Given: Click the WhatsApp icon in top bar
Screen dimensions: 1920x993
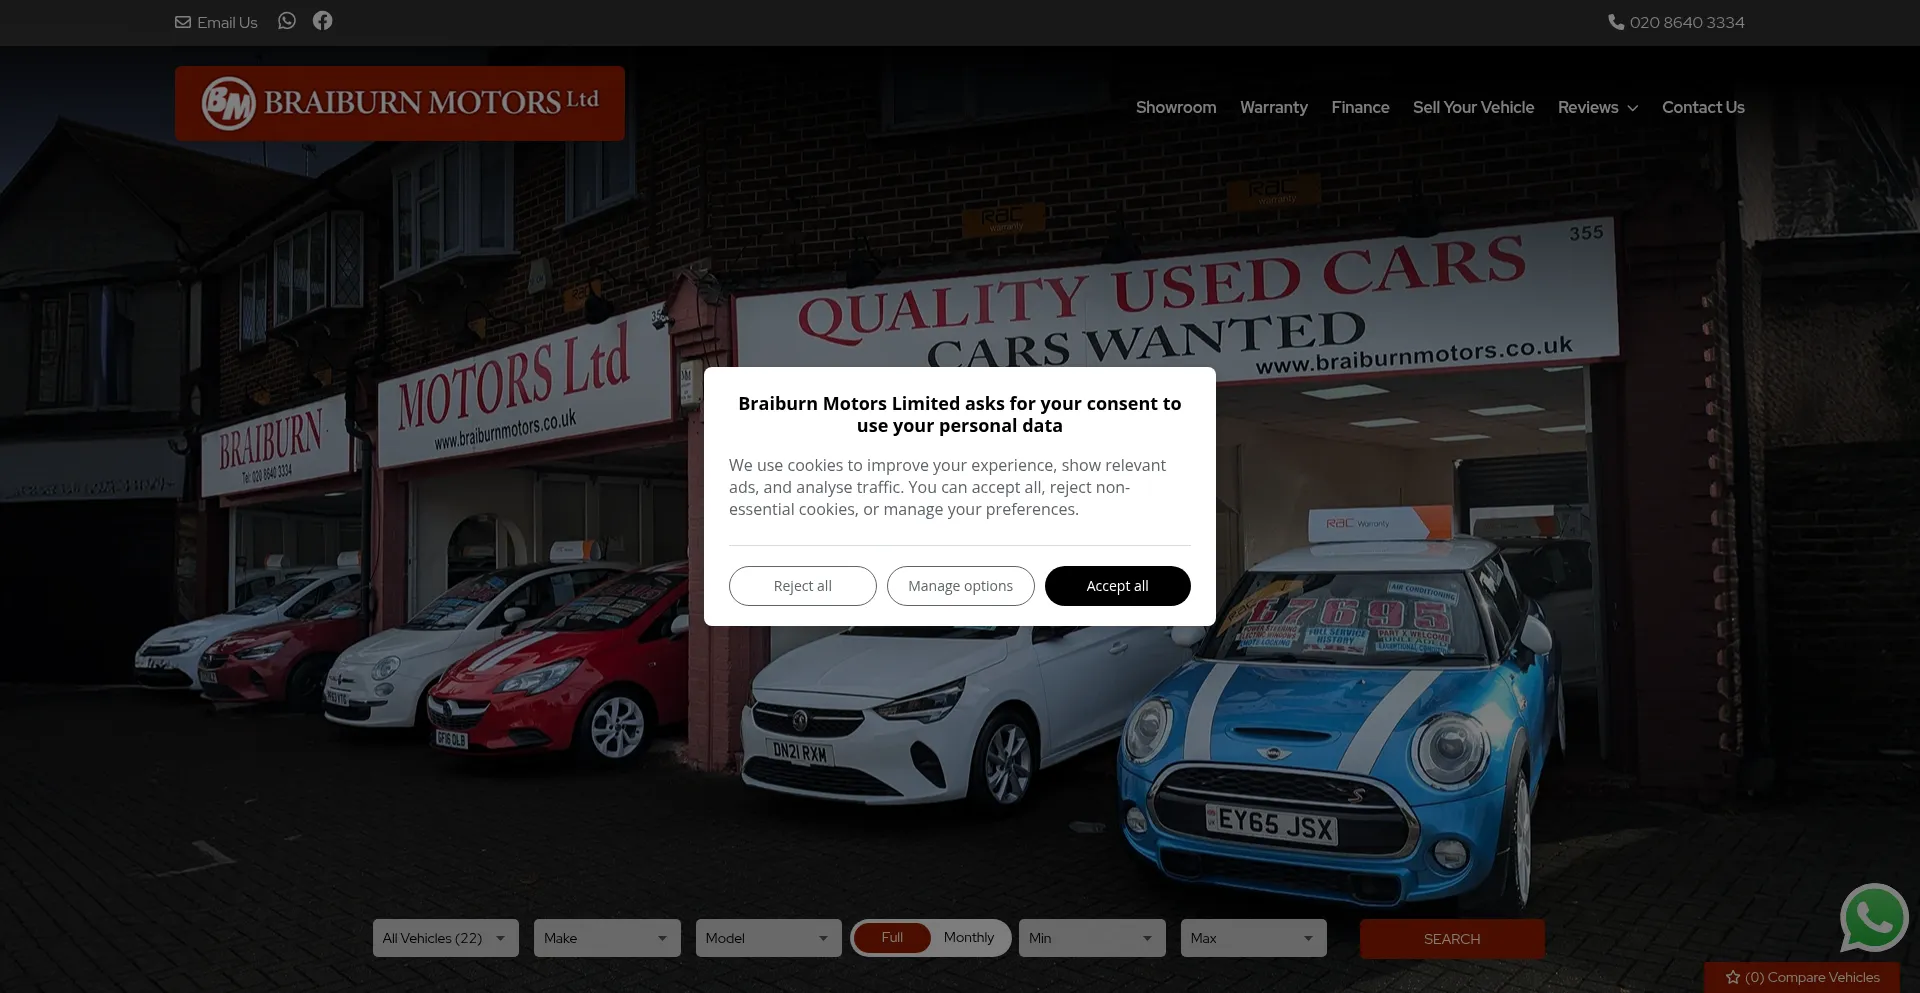Looking at the screenshot, I should pyautogui.click(x=287, y=21).
